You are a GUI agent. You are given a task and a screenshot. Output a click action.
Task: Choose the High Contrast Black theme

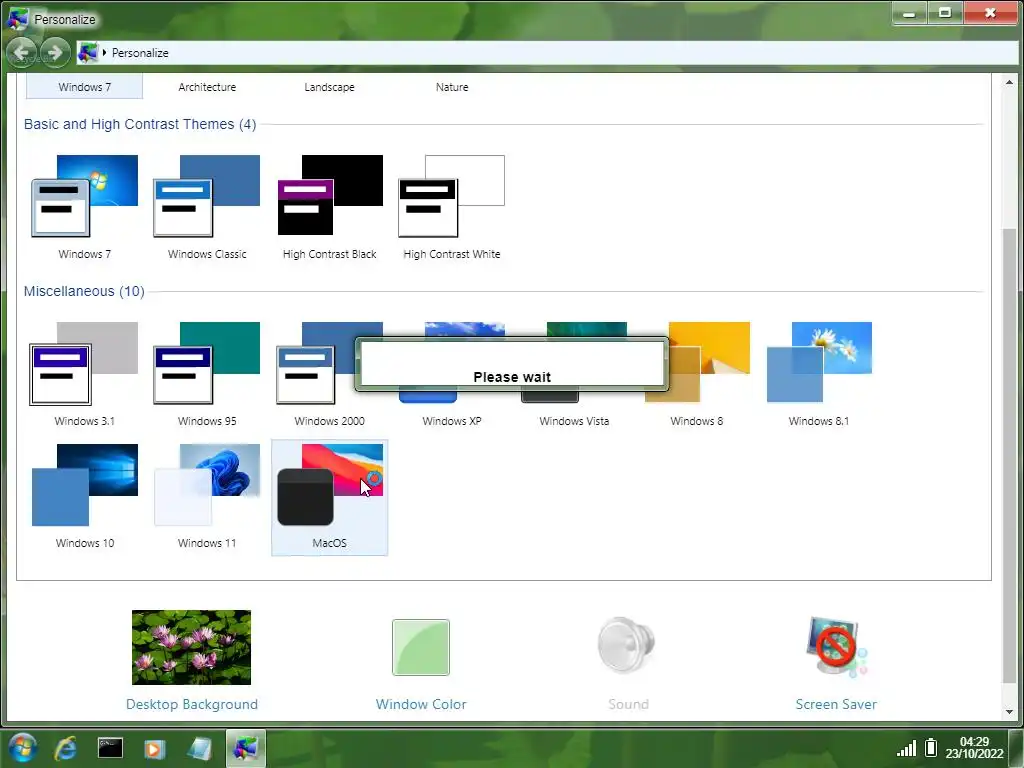point(330,195)
